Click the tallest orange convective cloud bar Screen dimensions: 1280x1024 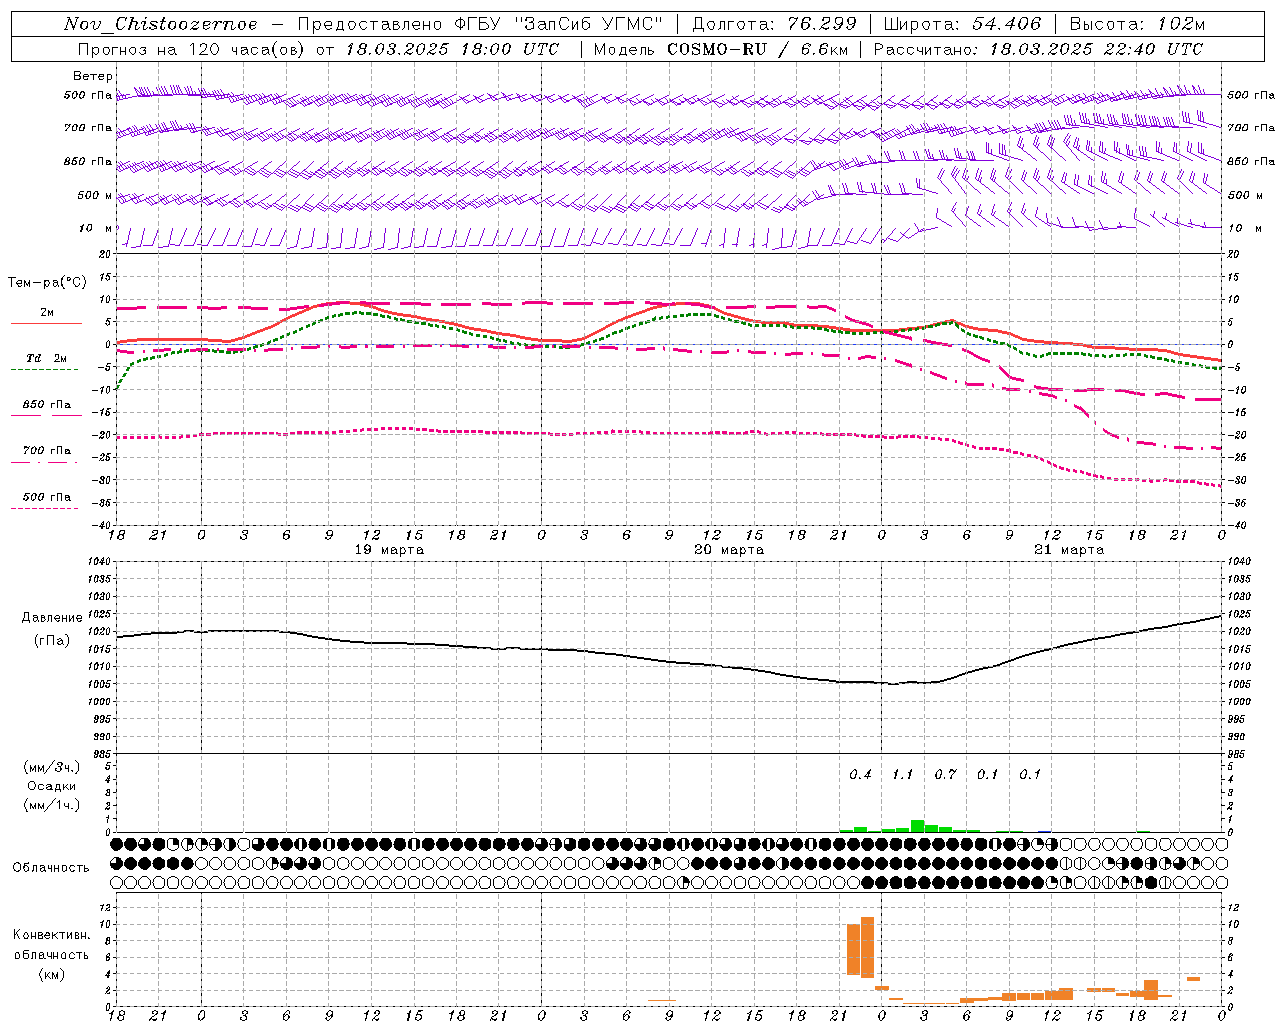click(x=867, y=947)
